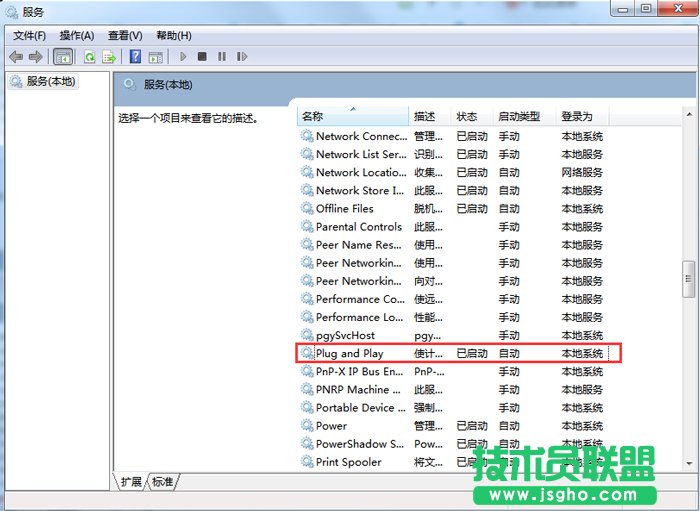Click the Refresh toolbar icon
Image resolution: width=700 pixels, height=511 pixels.
pyautogui.click(x=90, y=57)
